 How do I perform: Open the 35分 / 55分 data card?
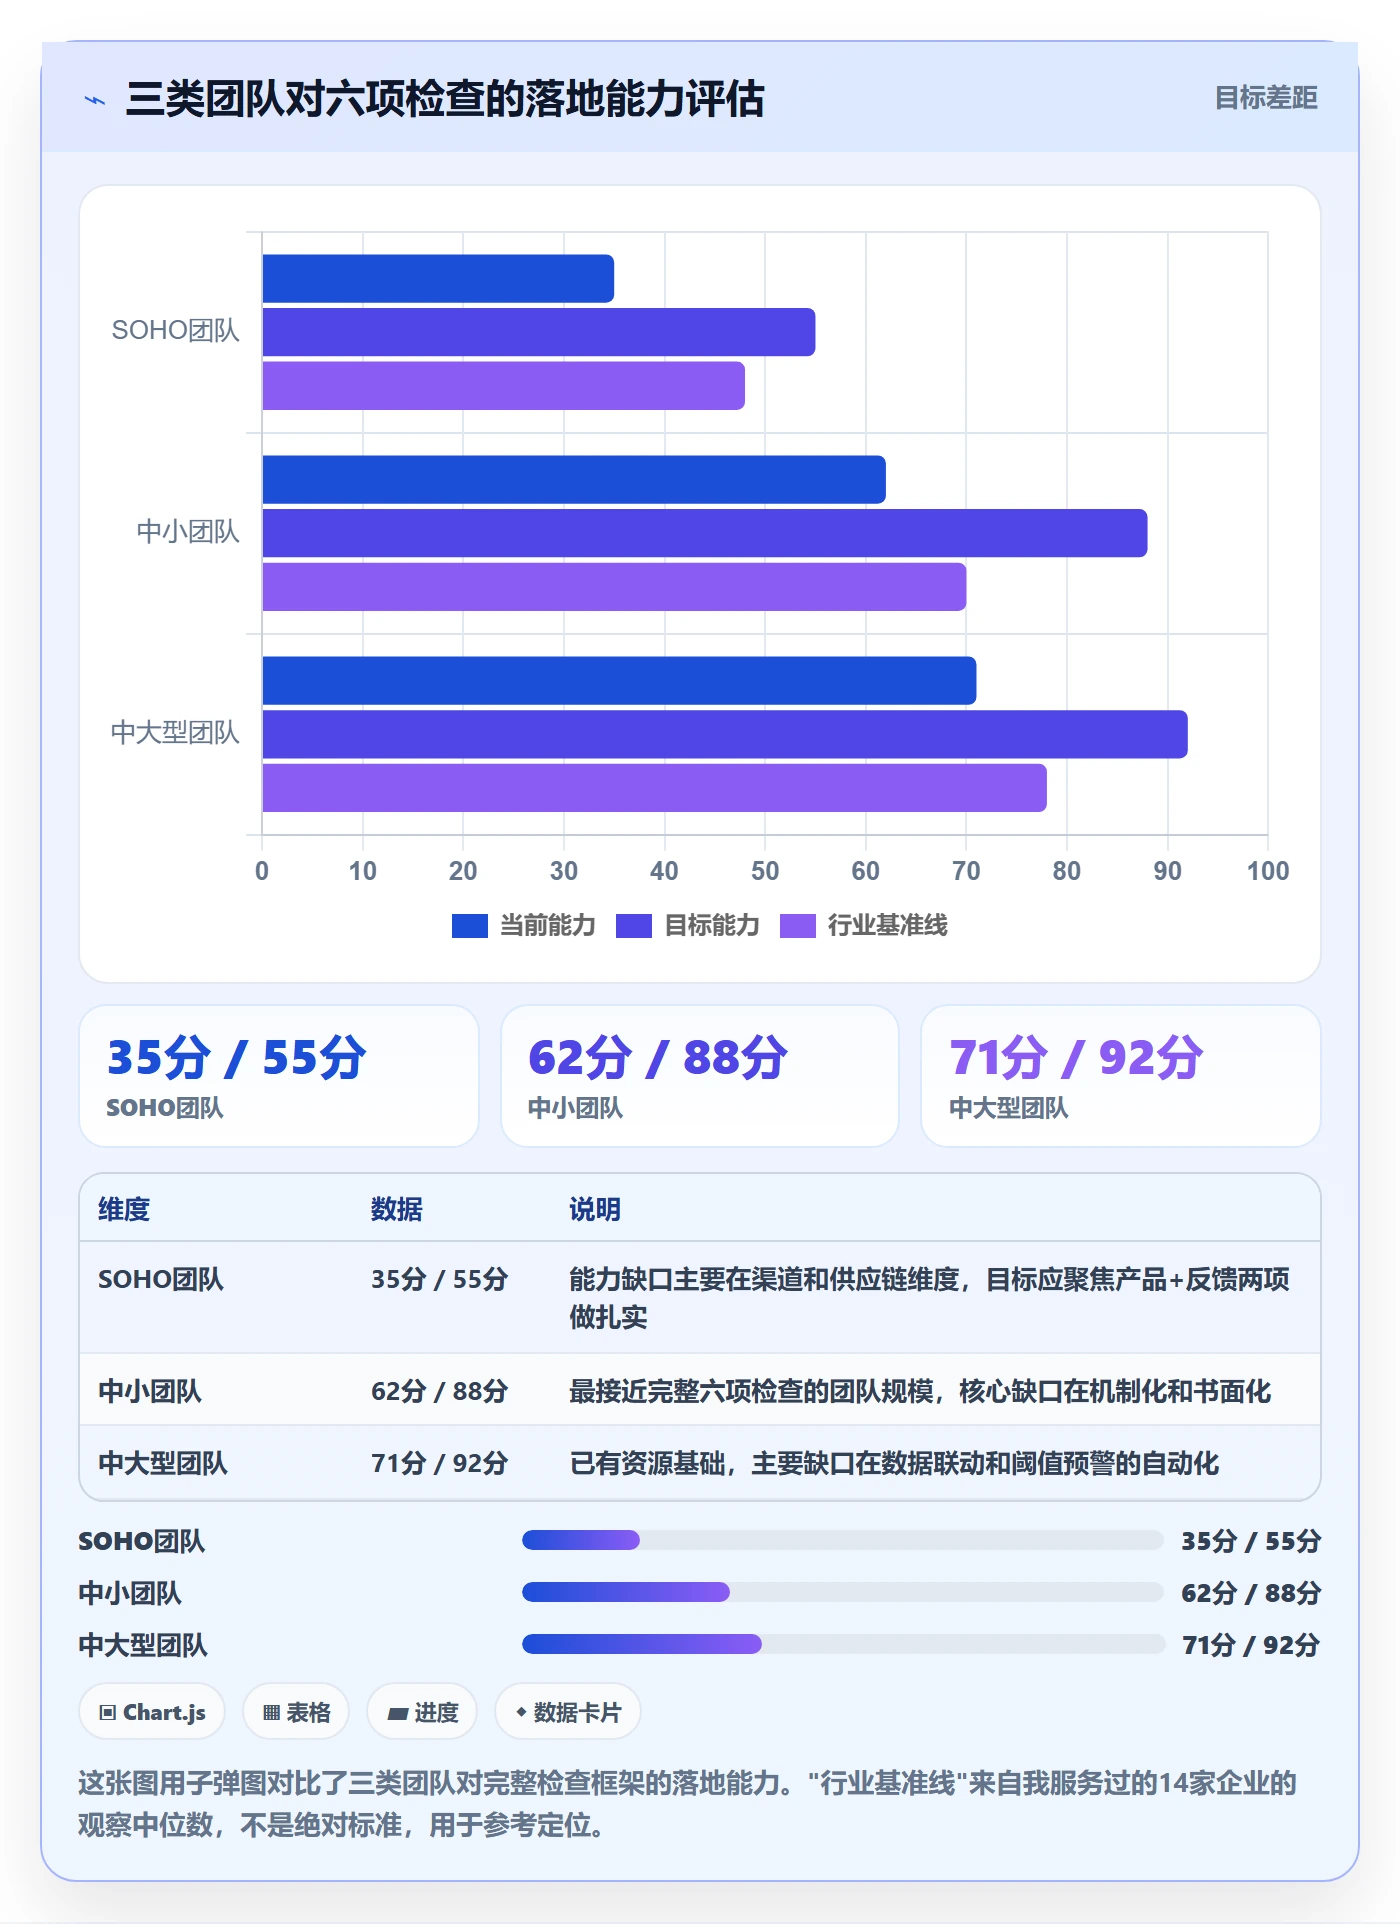tap(279, 1076)
